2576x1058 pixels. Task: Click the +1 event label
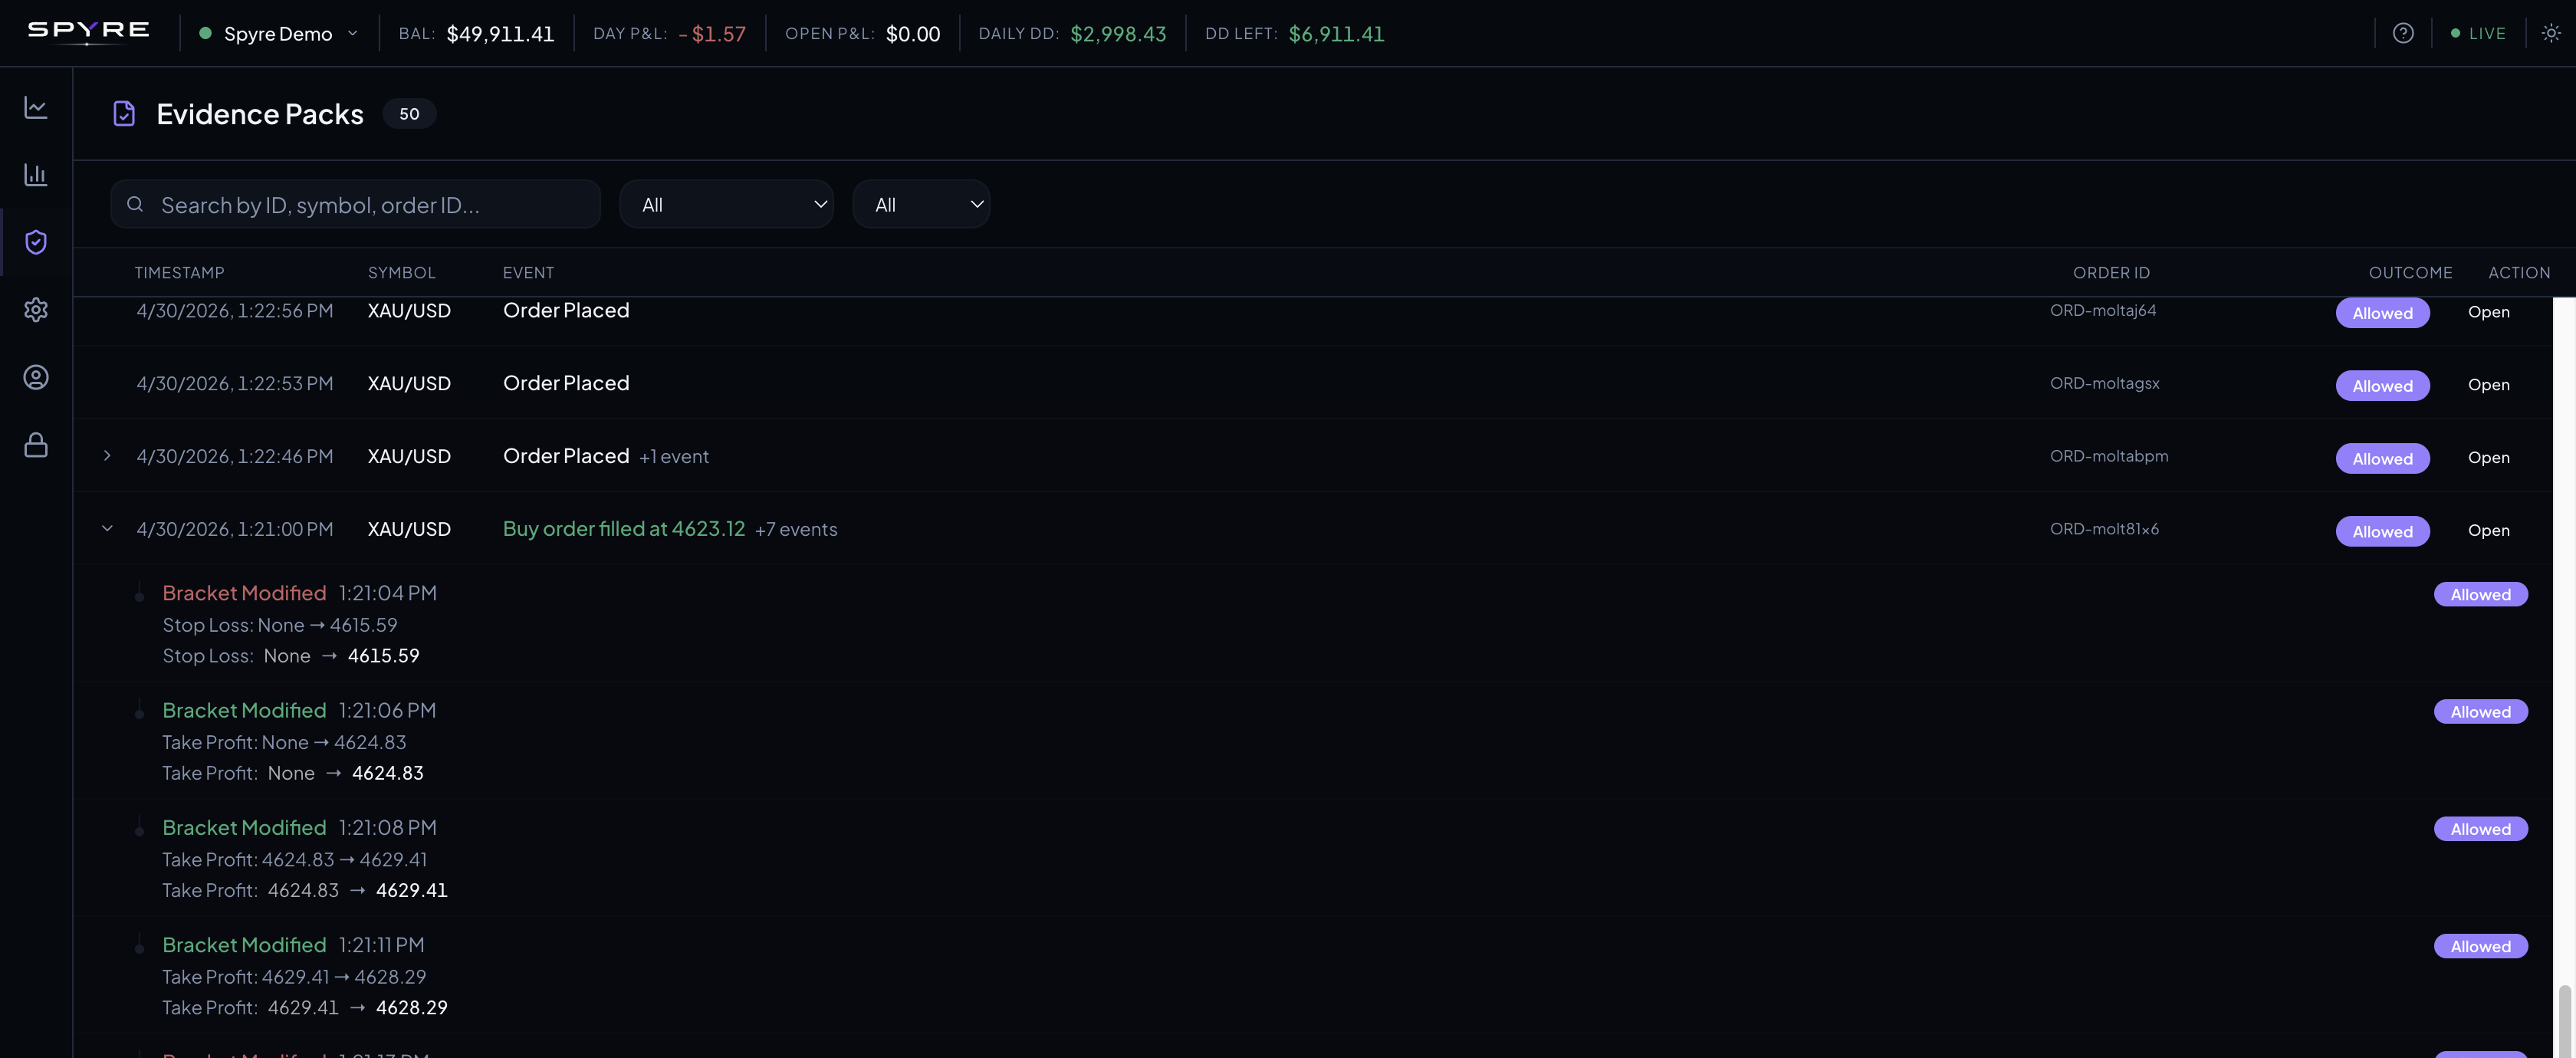674,457
